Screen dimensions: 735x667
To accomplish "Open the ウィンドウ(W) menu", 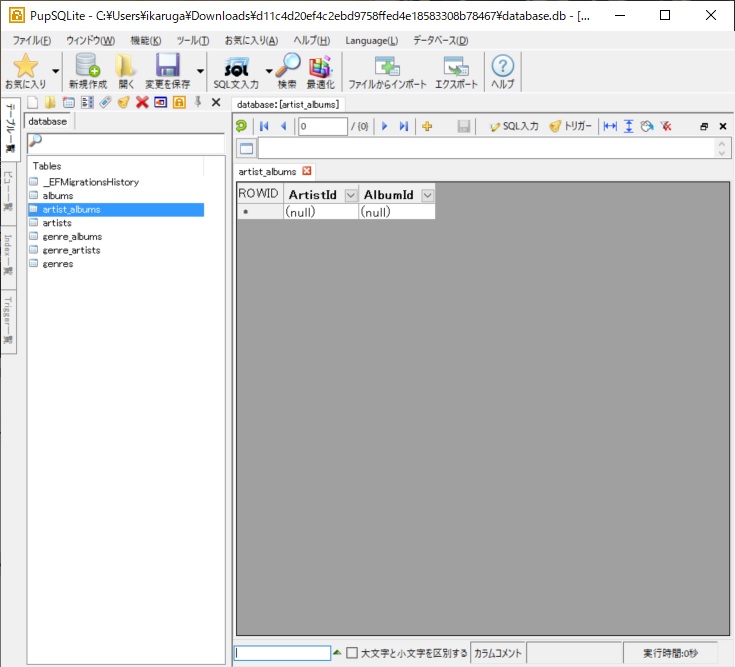I will tap(90, 41).
